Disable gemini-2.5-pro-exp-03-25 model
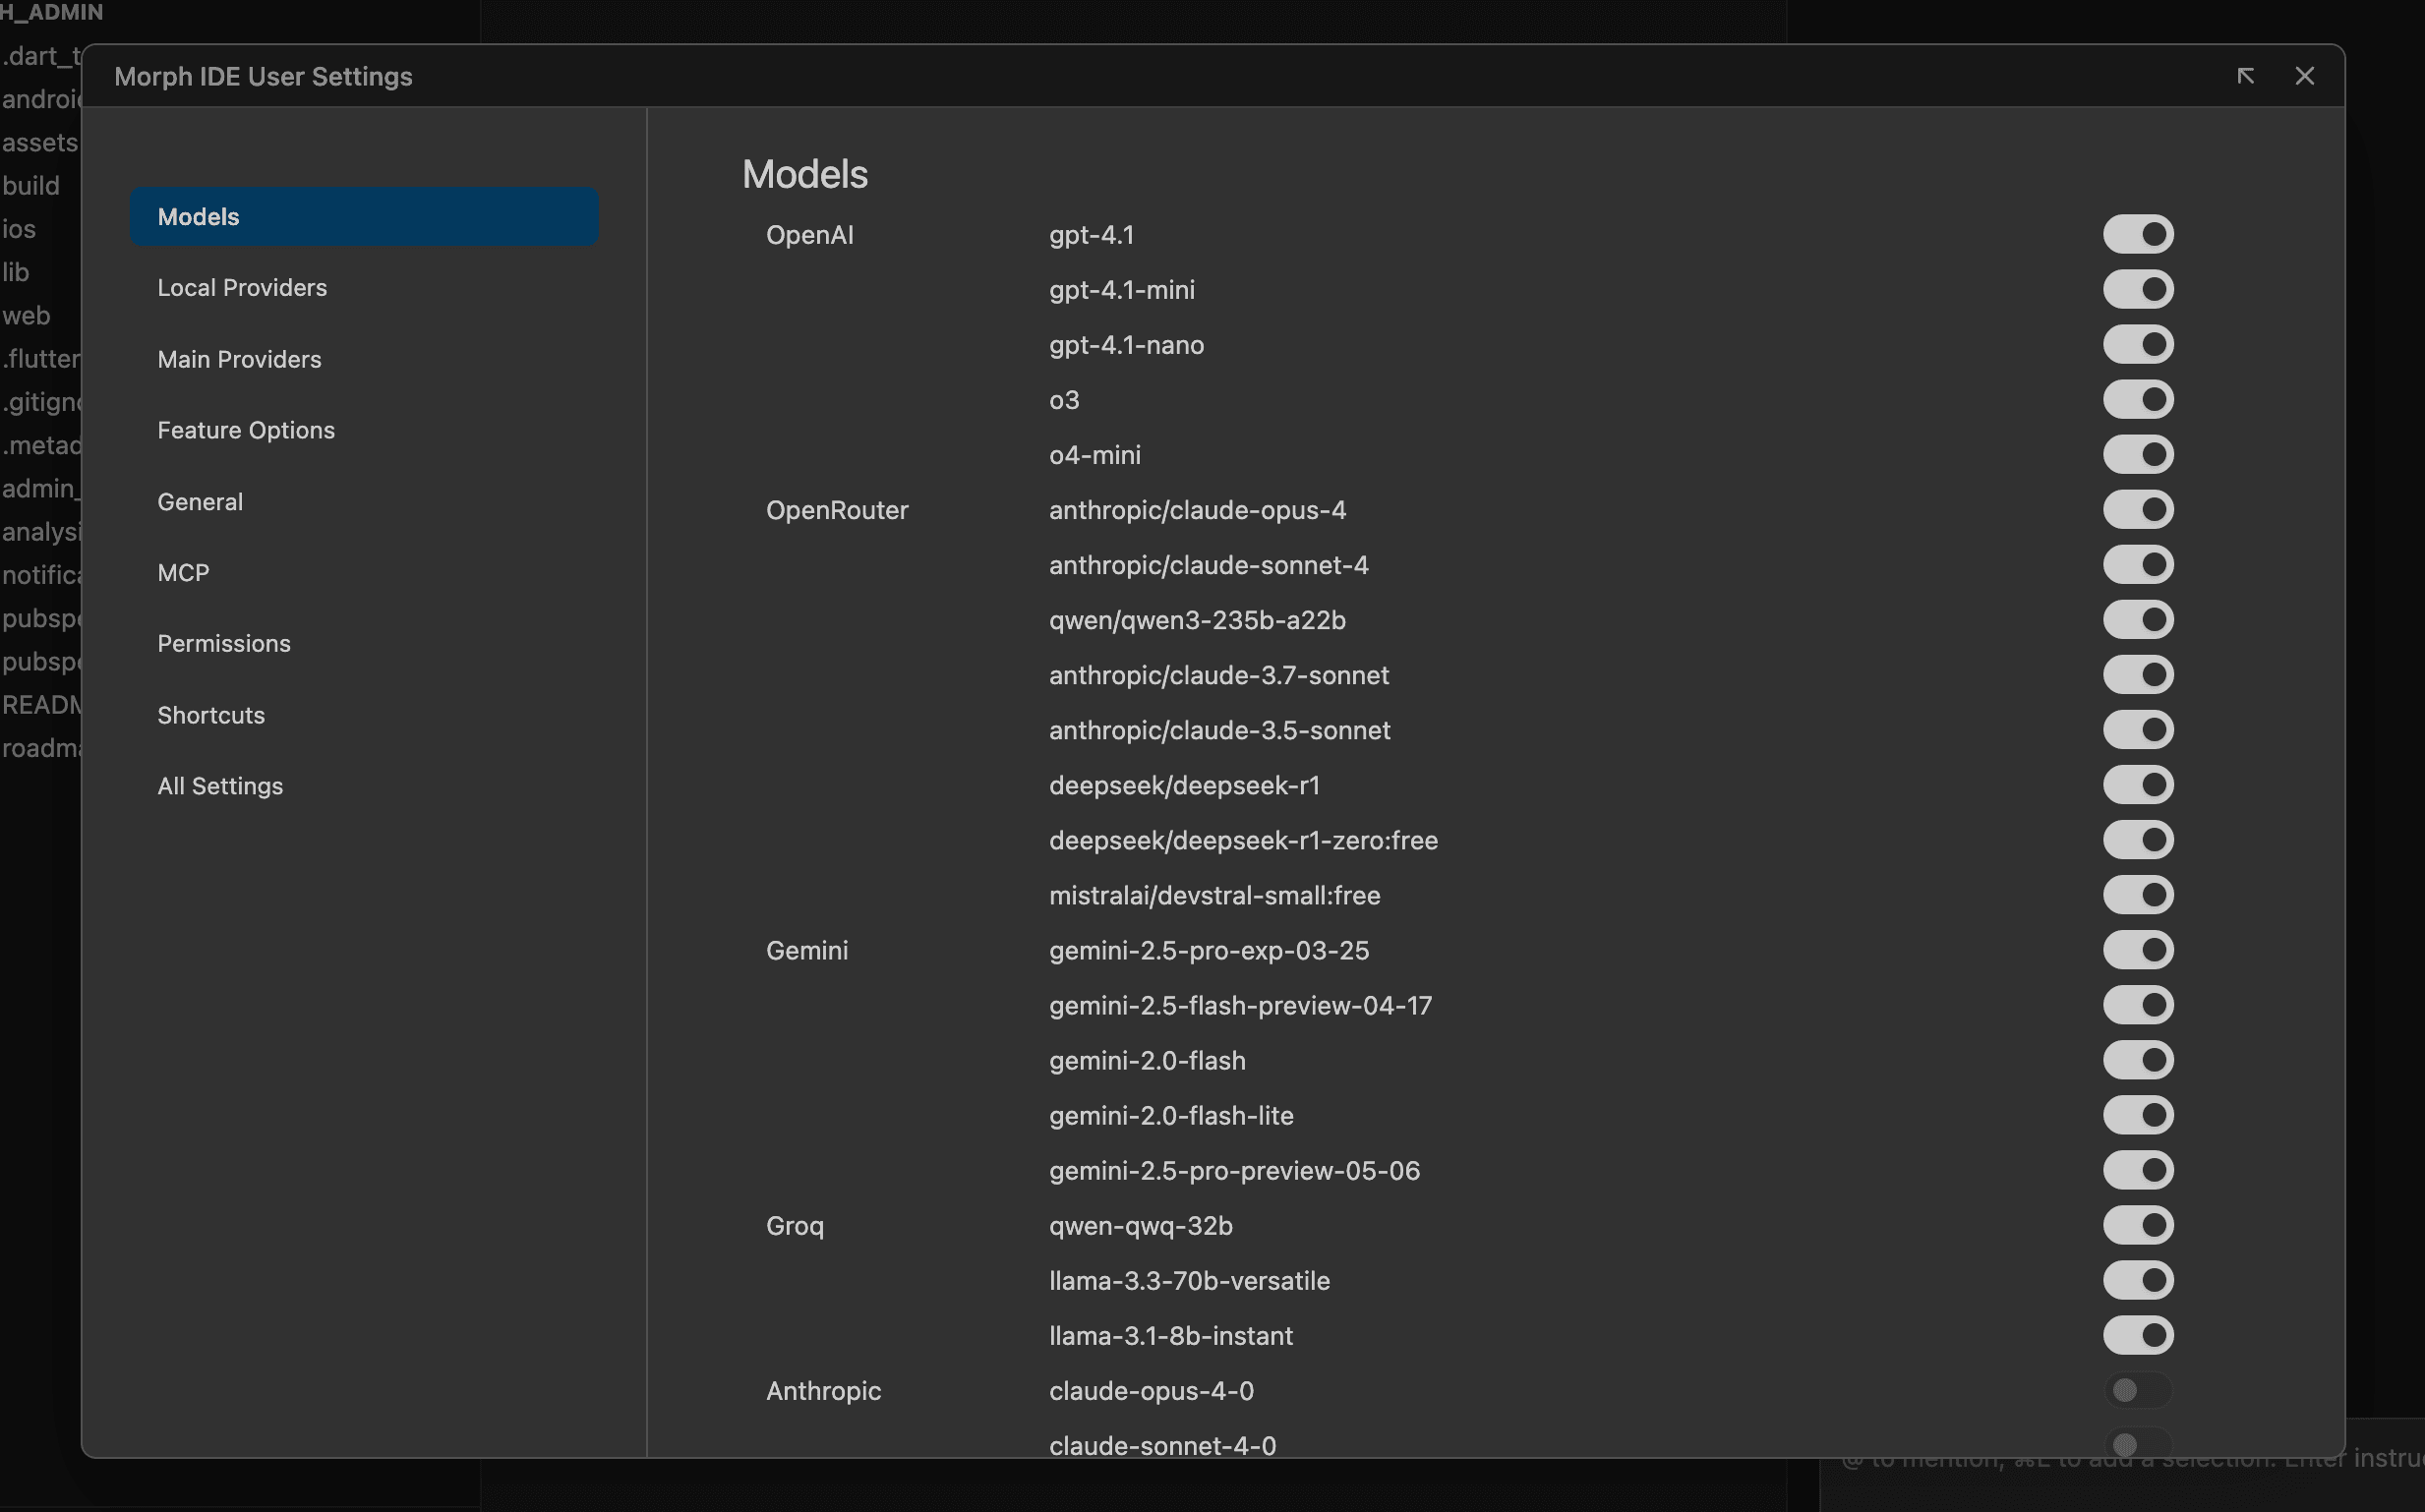The width and height of the screenshot is (2425, 1512). [x=2138, y=950]
